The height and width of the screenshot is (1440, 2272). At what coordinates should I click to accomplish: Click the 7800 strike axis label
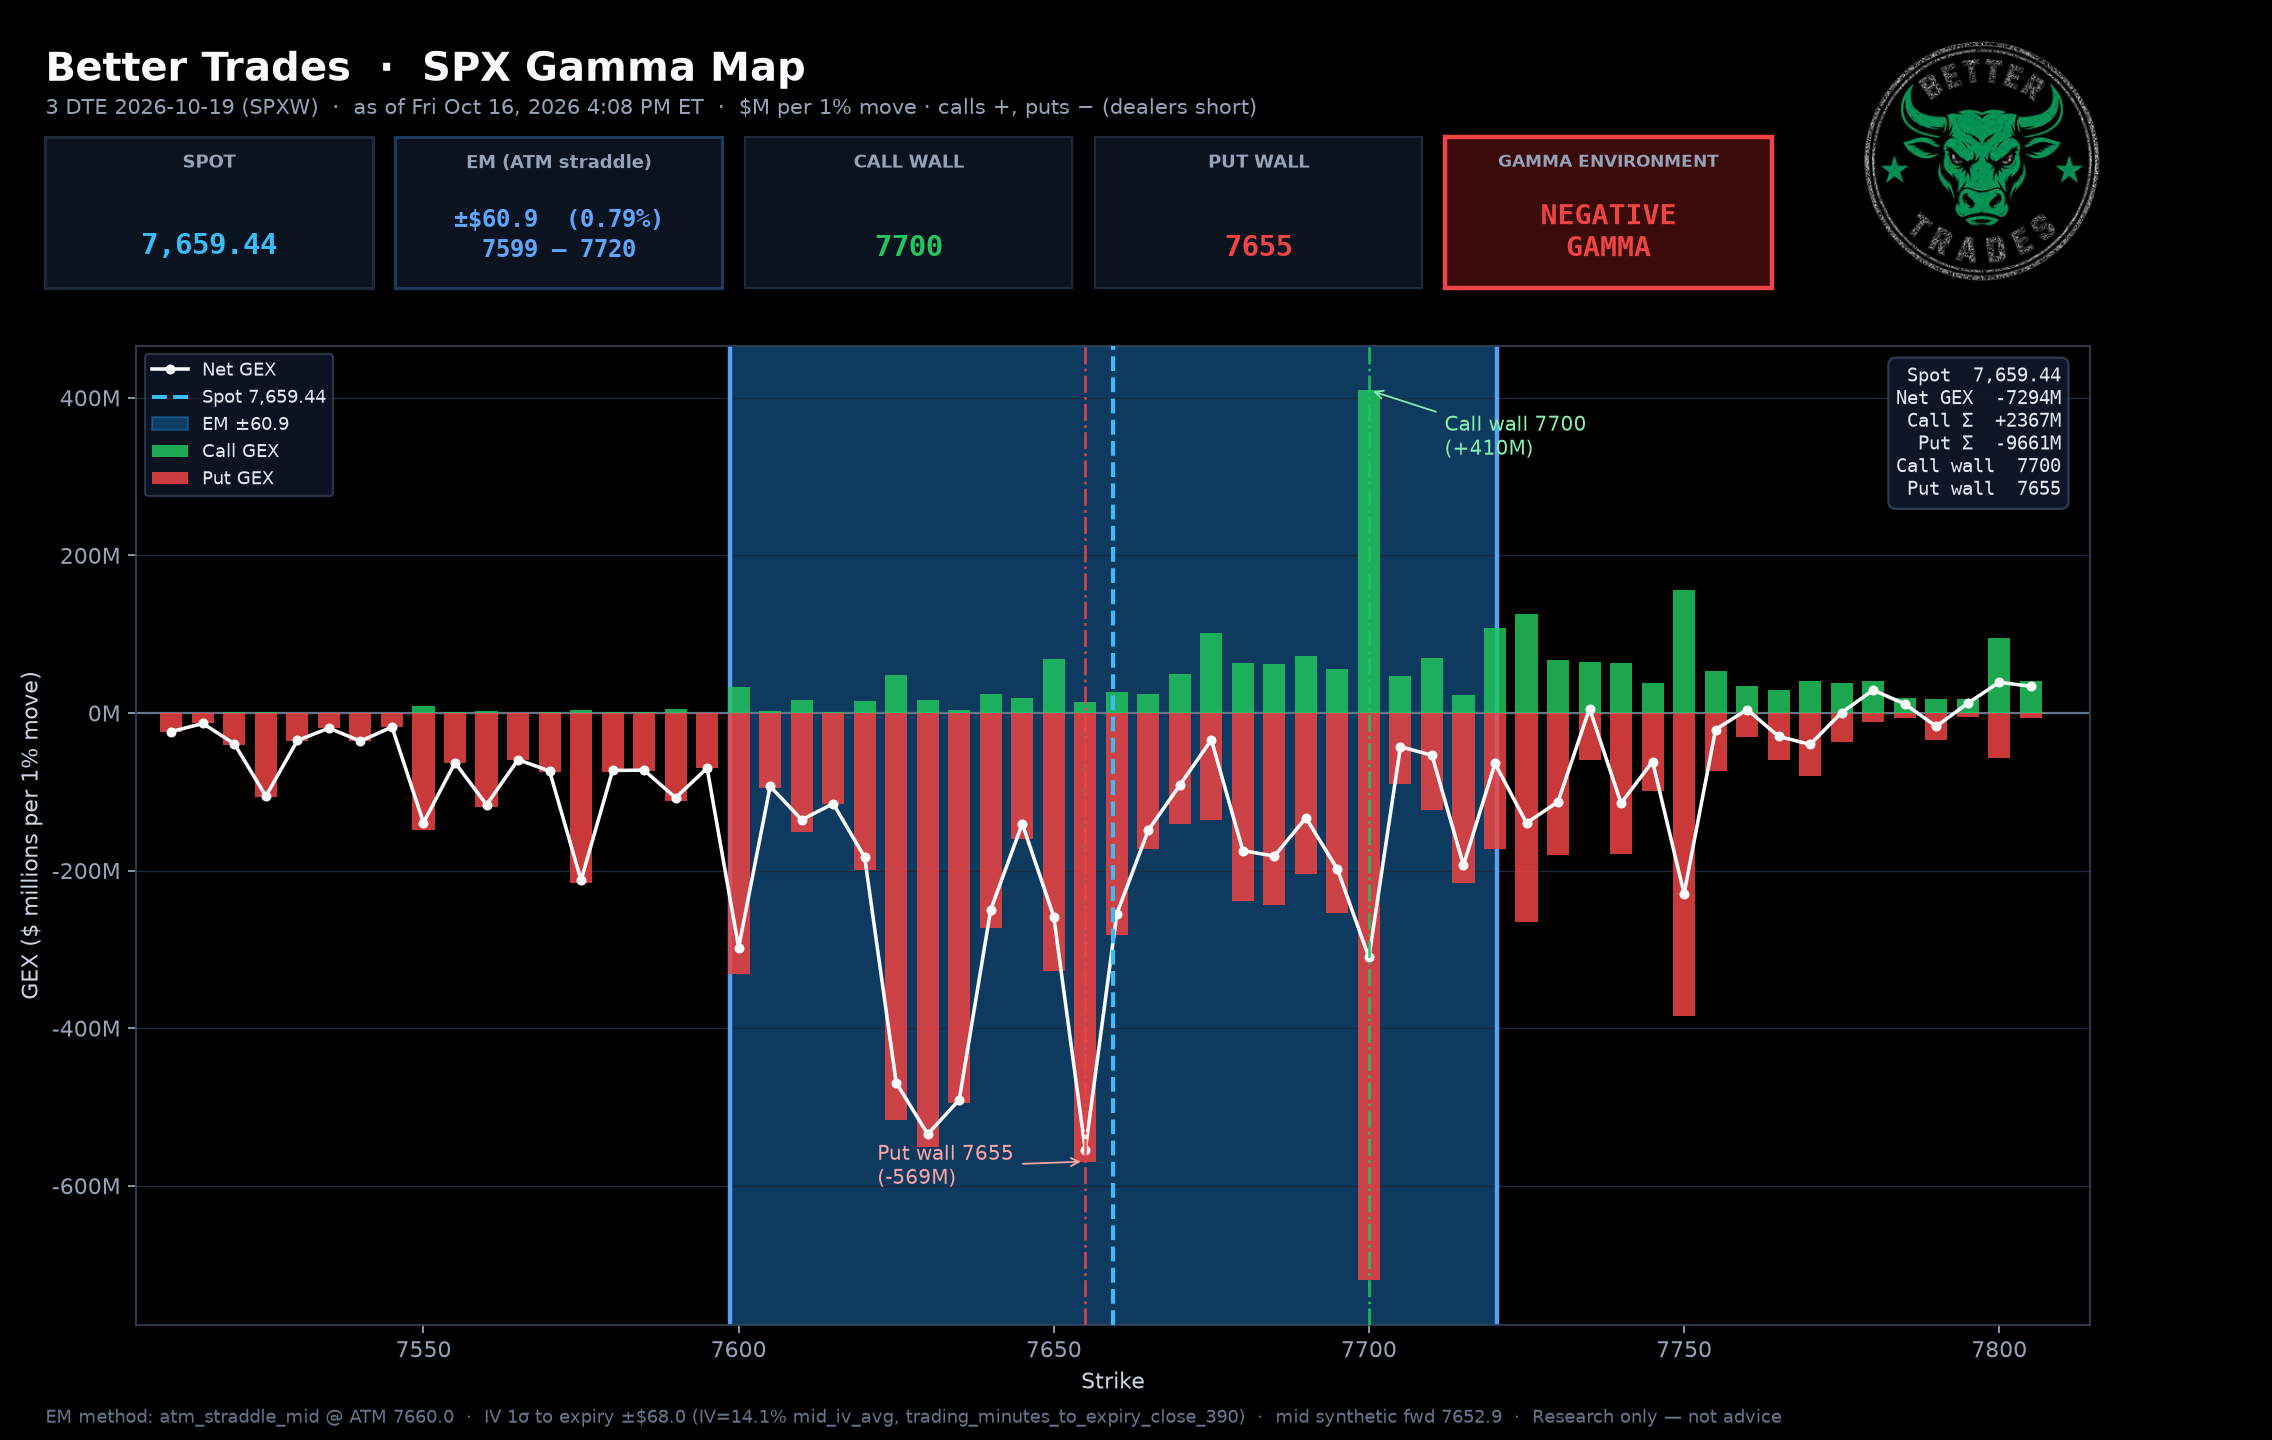click(1999, 1349)
